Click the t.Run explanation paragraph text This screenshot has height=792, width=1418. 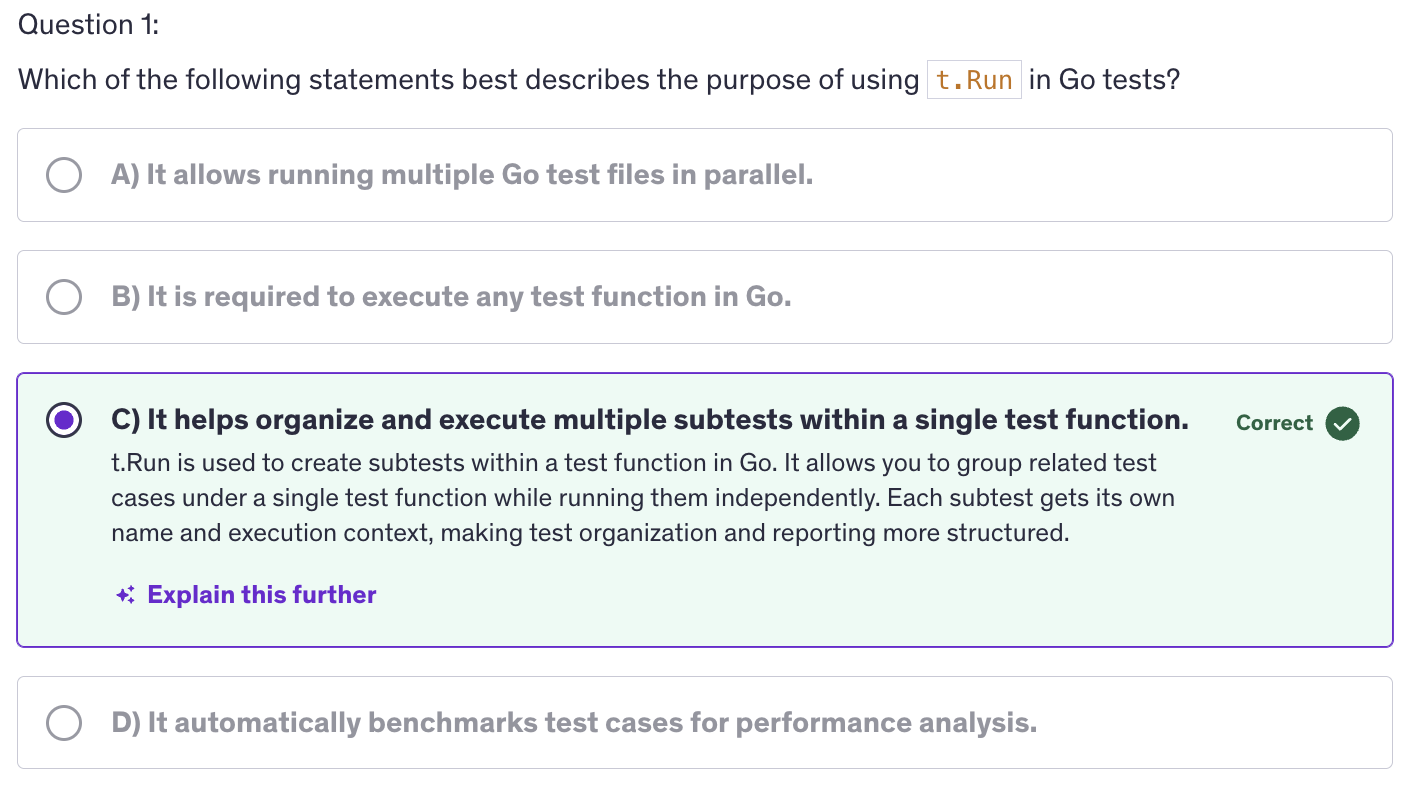point(640,498)
